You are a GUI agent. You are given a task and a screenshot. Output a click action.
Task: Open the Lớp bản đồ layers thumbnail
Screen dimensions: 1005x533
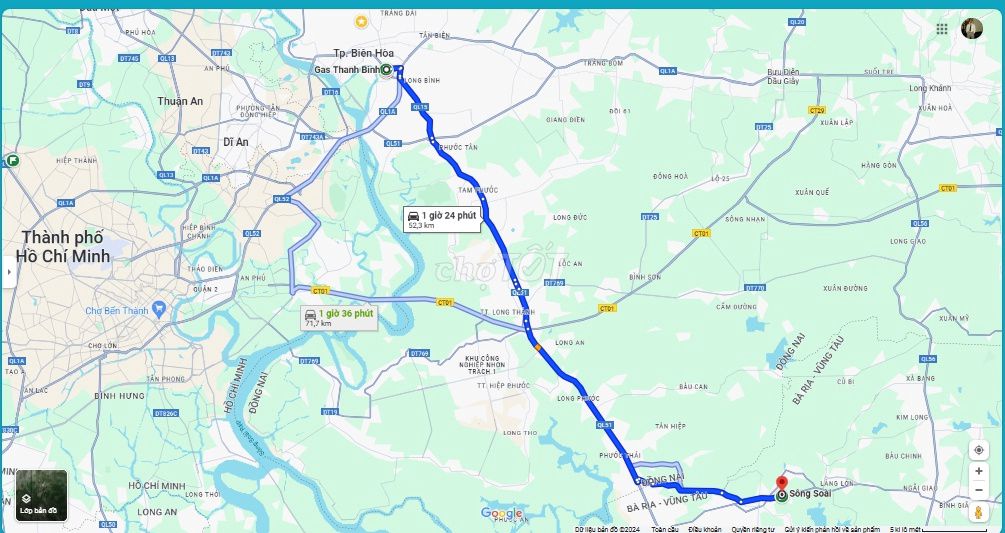[x=42, y=496]
